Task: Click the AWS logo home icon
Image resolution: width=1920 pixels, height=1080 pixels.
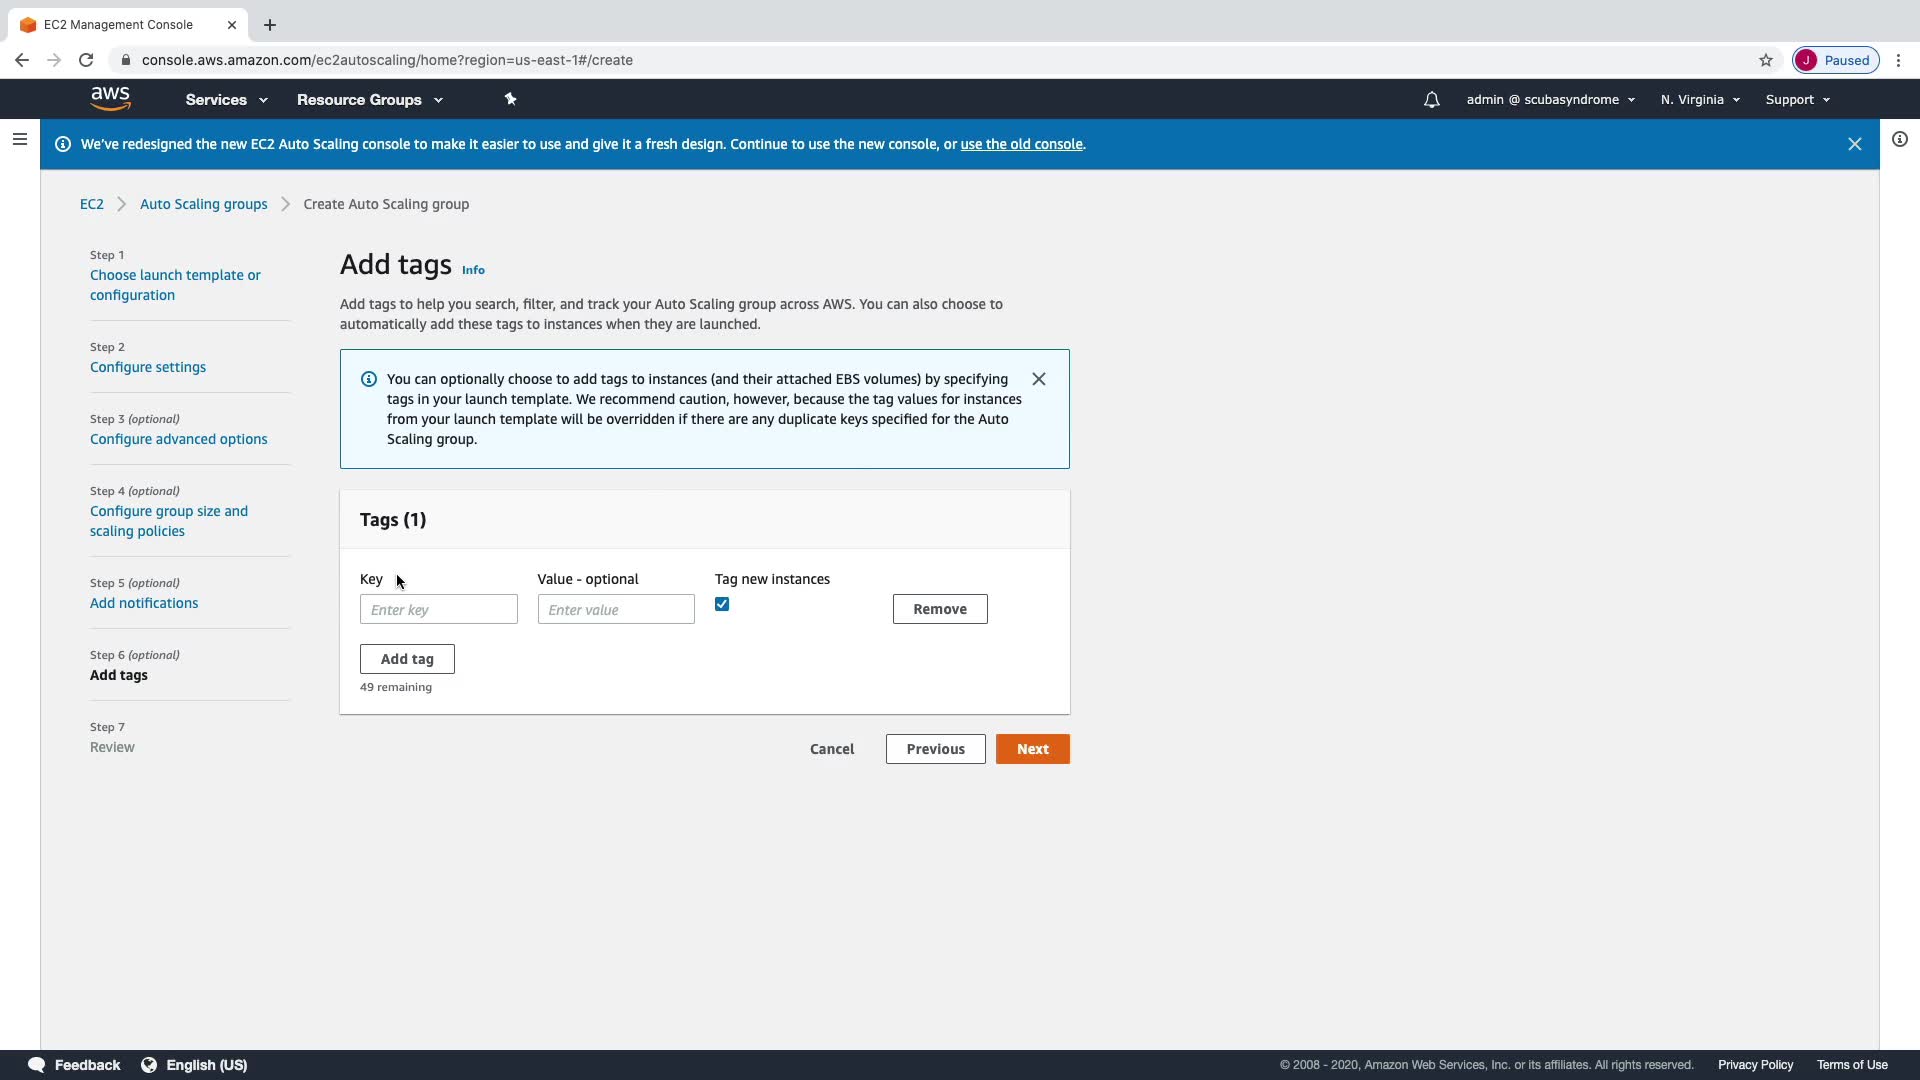Action: click(x=110, y=99)
